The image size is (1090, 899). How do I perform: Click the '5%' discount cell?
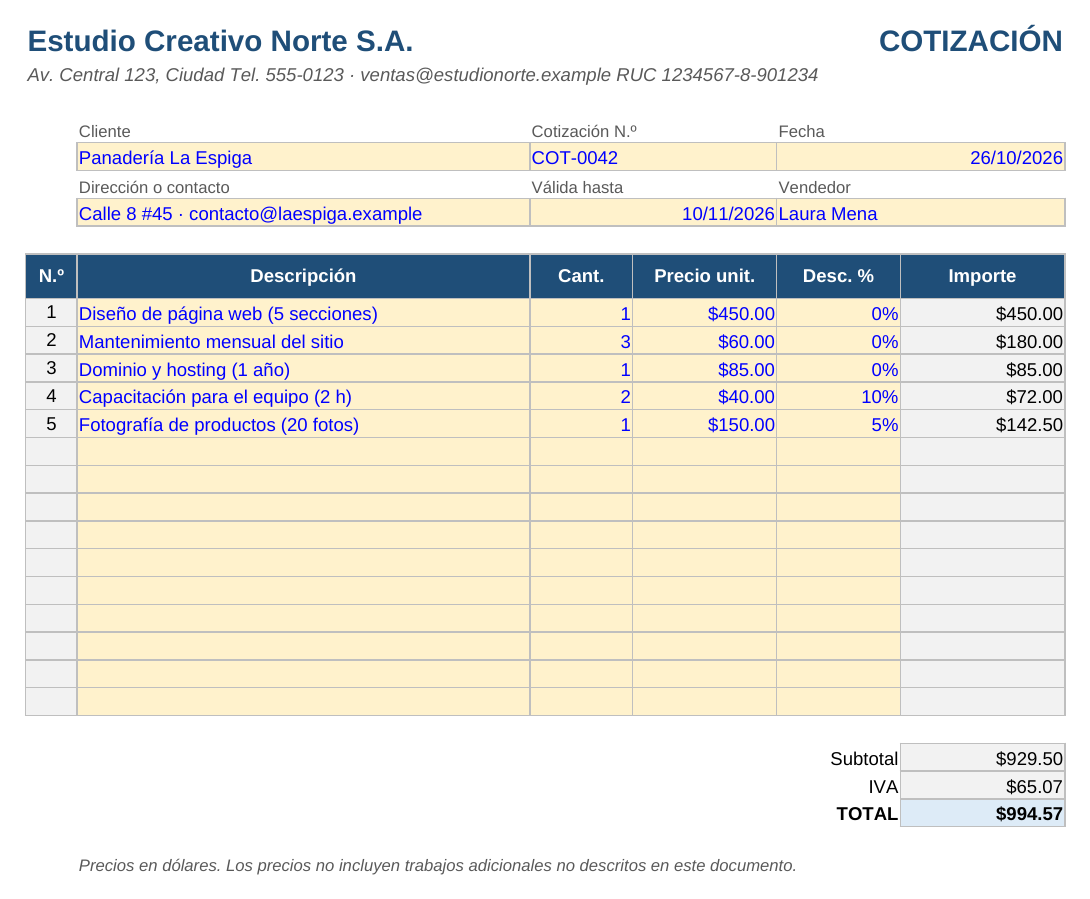838,424
